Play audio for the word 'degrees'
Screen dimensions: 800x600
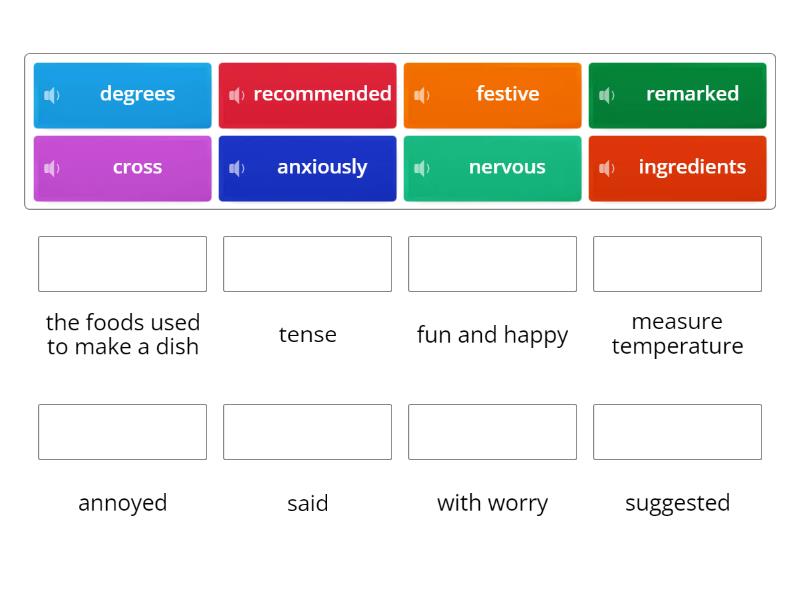(x=51, y=95)
